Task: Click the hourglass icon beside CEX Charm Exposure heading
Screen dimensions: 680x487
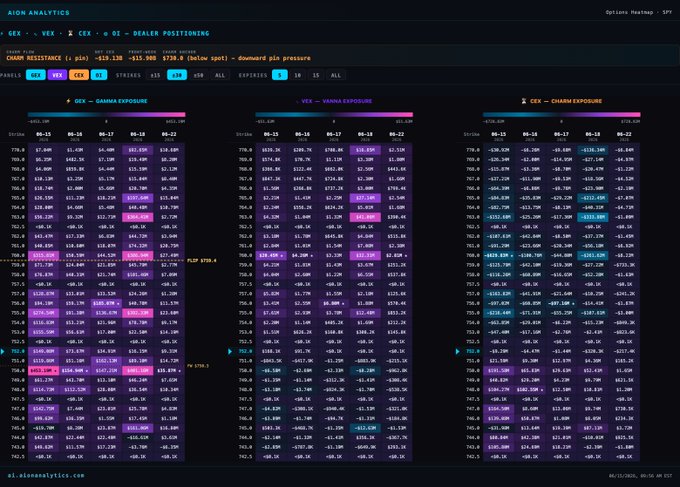Action: click(x=524, y=101)
